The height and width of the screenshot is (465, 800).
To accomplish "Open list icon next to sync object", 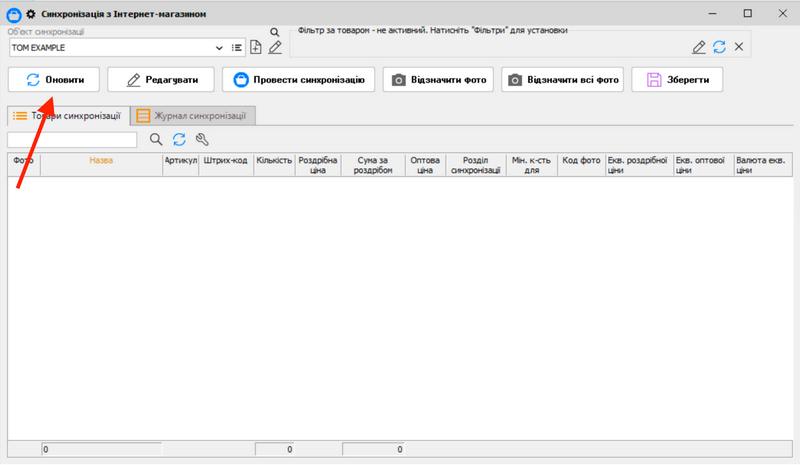I will (237, 47).
